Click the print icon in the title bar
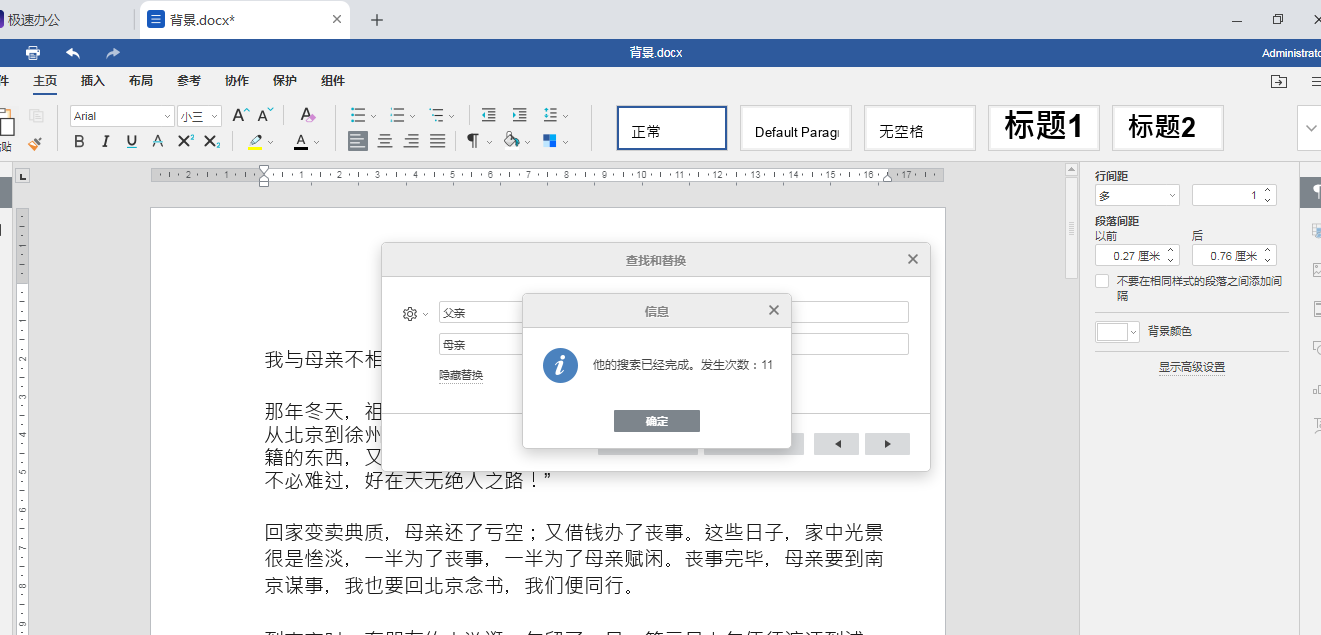Image resolution: width=1321 pixels, height=635 pixels. click(33, 52)
